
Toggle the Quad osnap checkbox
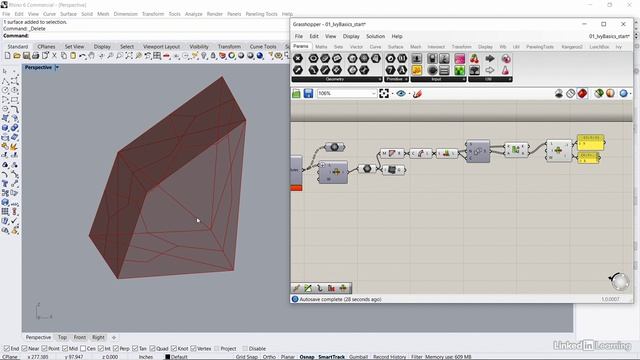(152, 349)
